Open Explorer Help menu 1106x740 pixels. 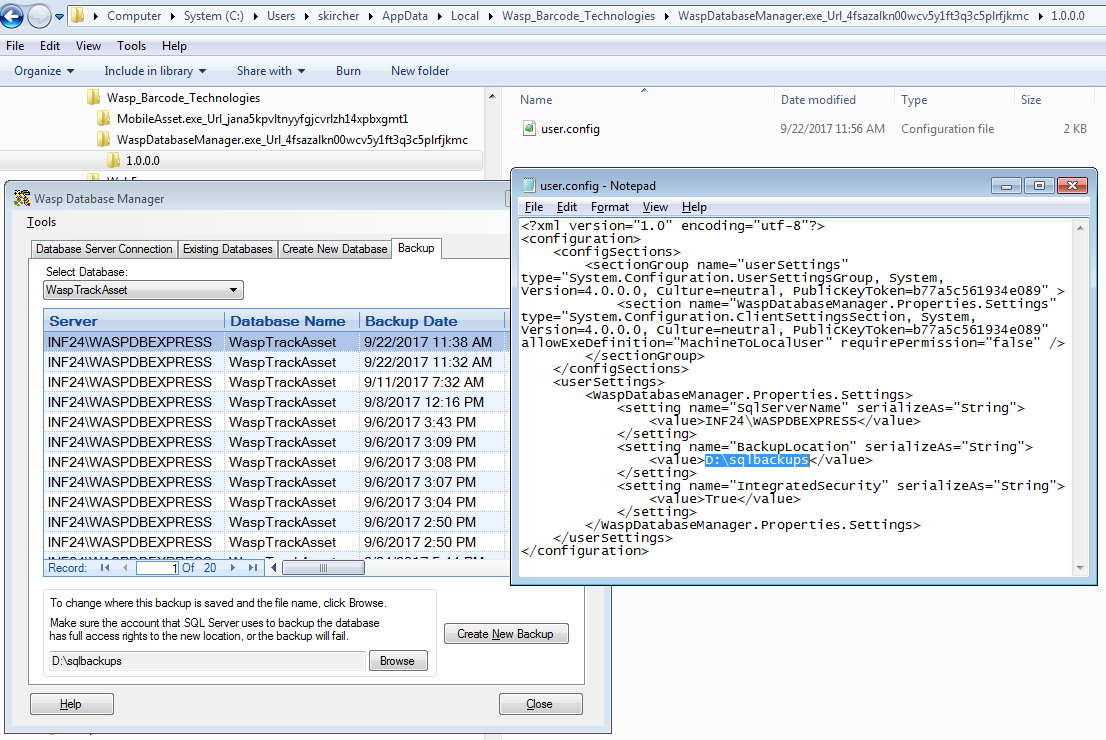174,46
